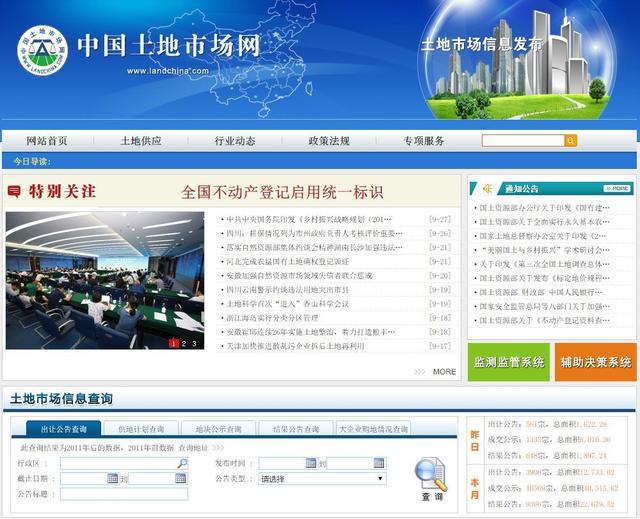Open news 安徽加强自然资源市场领域失信者联合惩戒
Viewport: 640px width, 519px height.
click(x=299, y=276)
